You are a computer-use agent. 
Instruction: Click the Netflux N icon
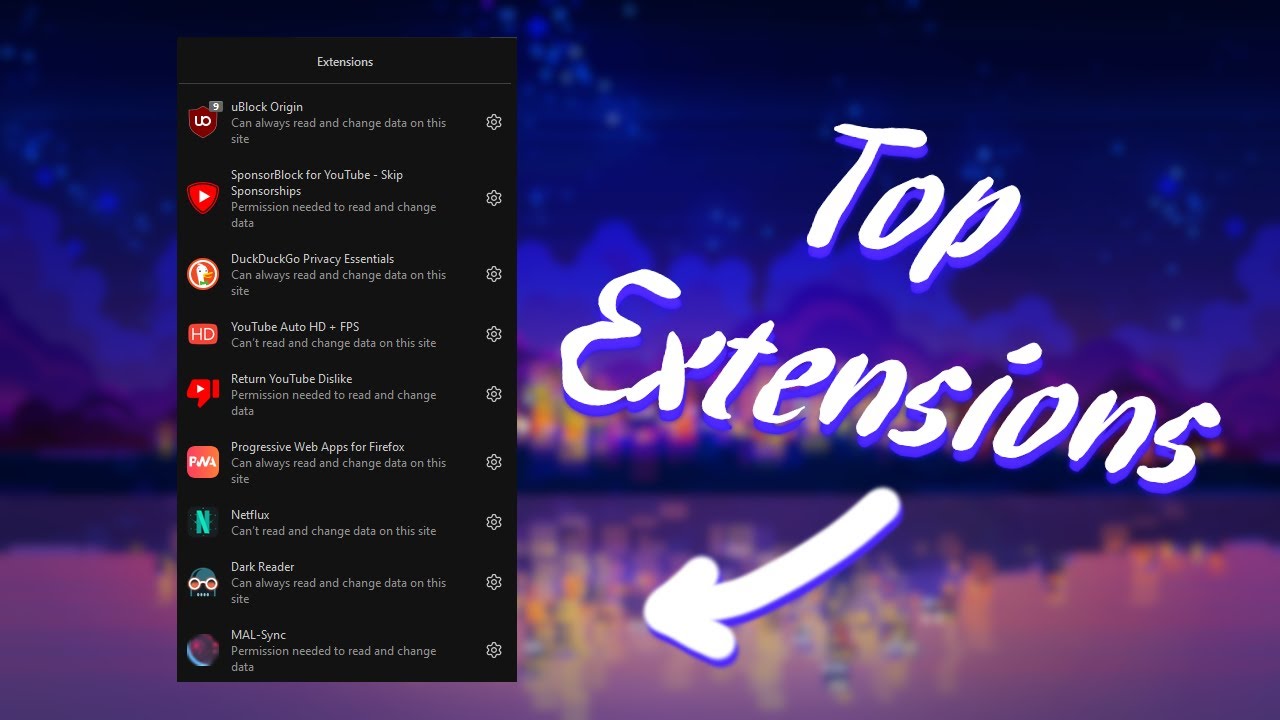point(203,522)
